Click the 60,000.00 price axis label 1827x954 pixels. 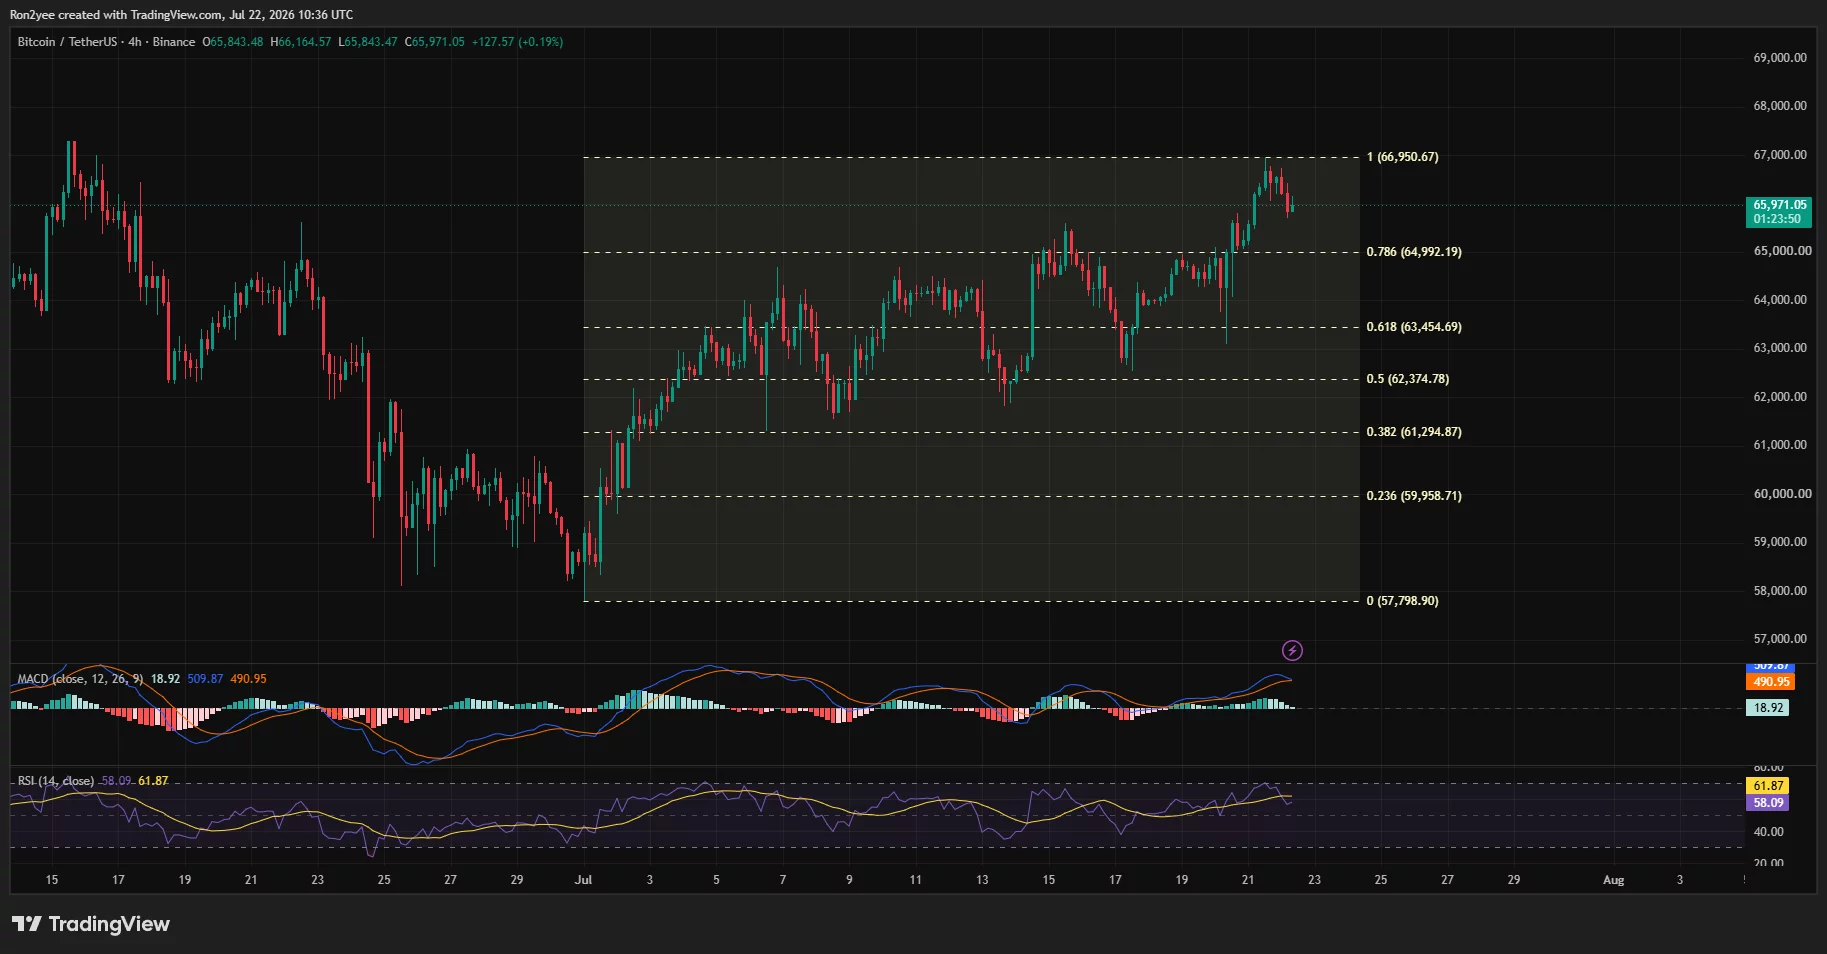[1780, 494]
